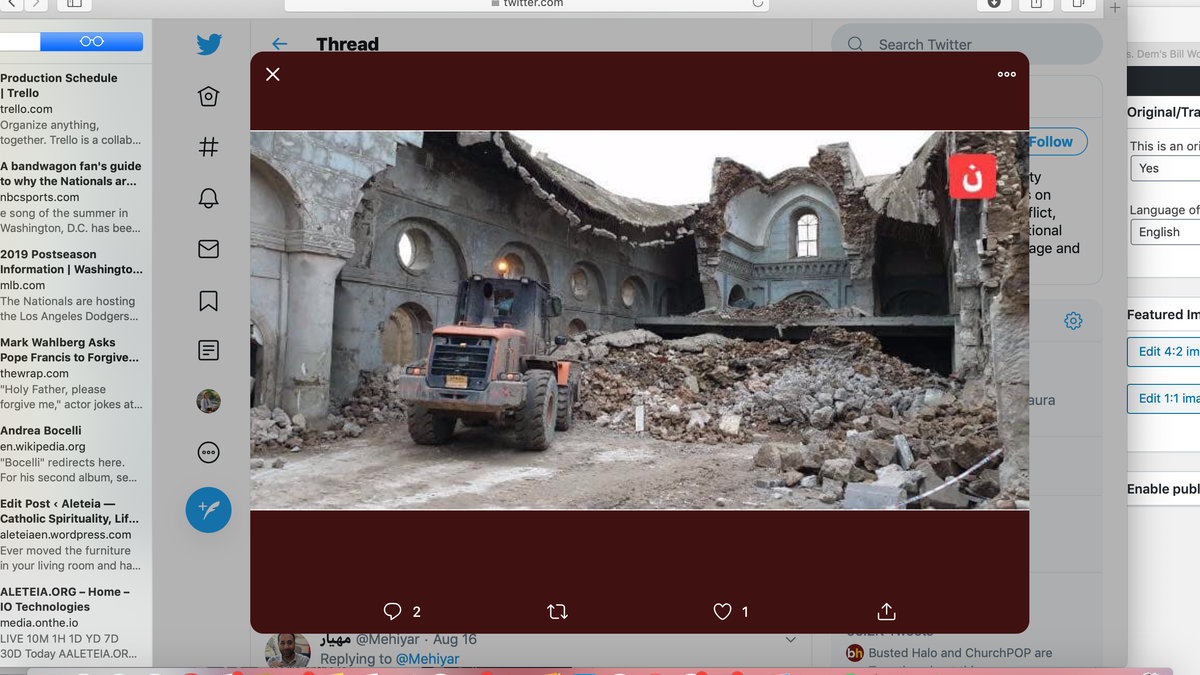Click the Twitter bird logo
Viewport: 1200px width, 675px height.
click(x=208, y=44)
